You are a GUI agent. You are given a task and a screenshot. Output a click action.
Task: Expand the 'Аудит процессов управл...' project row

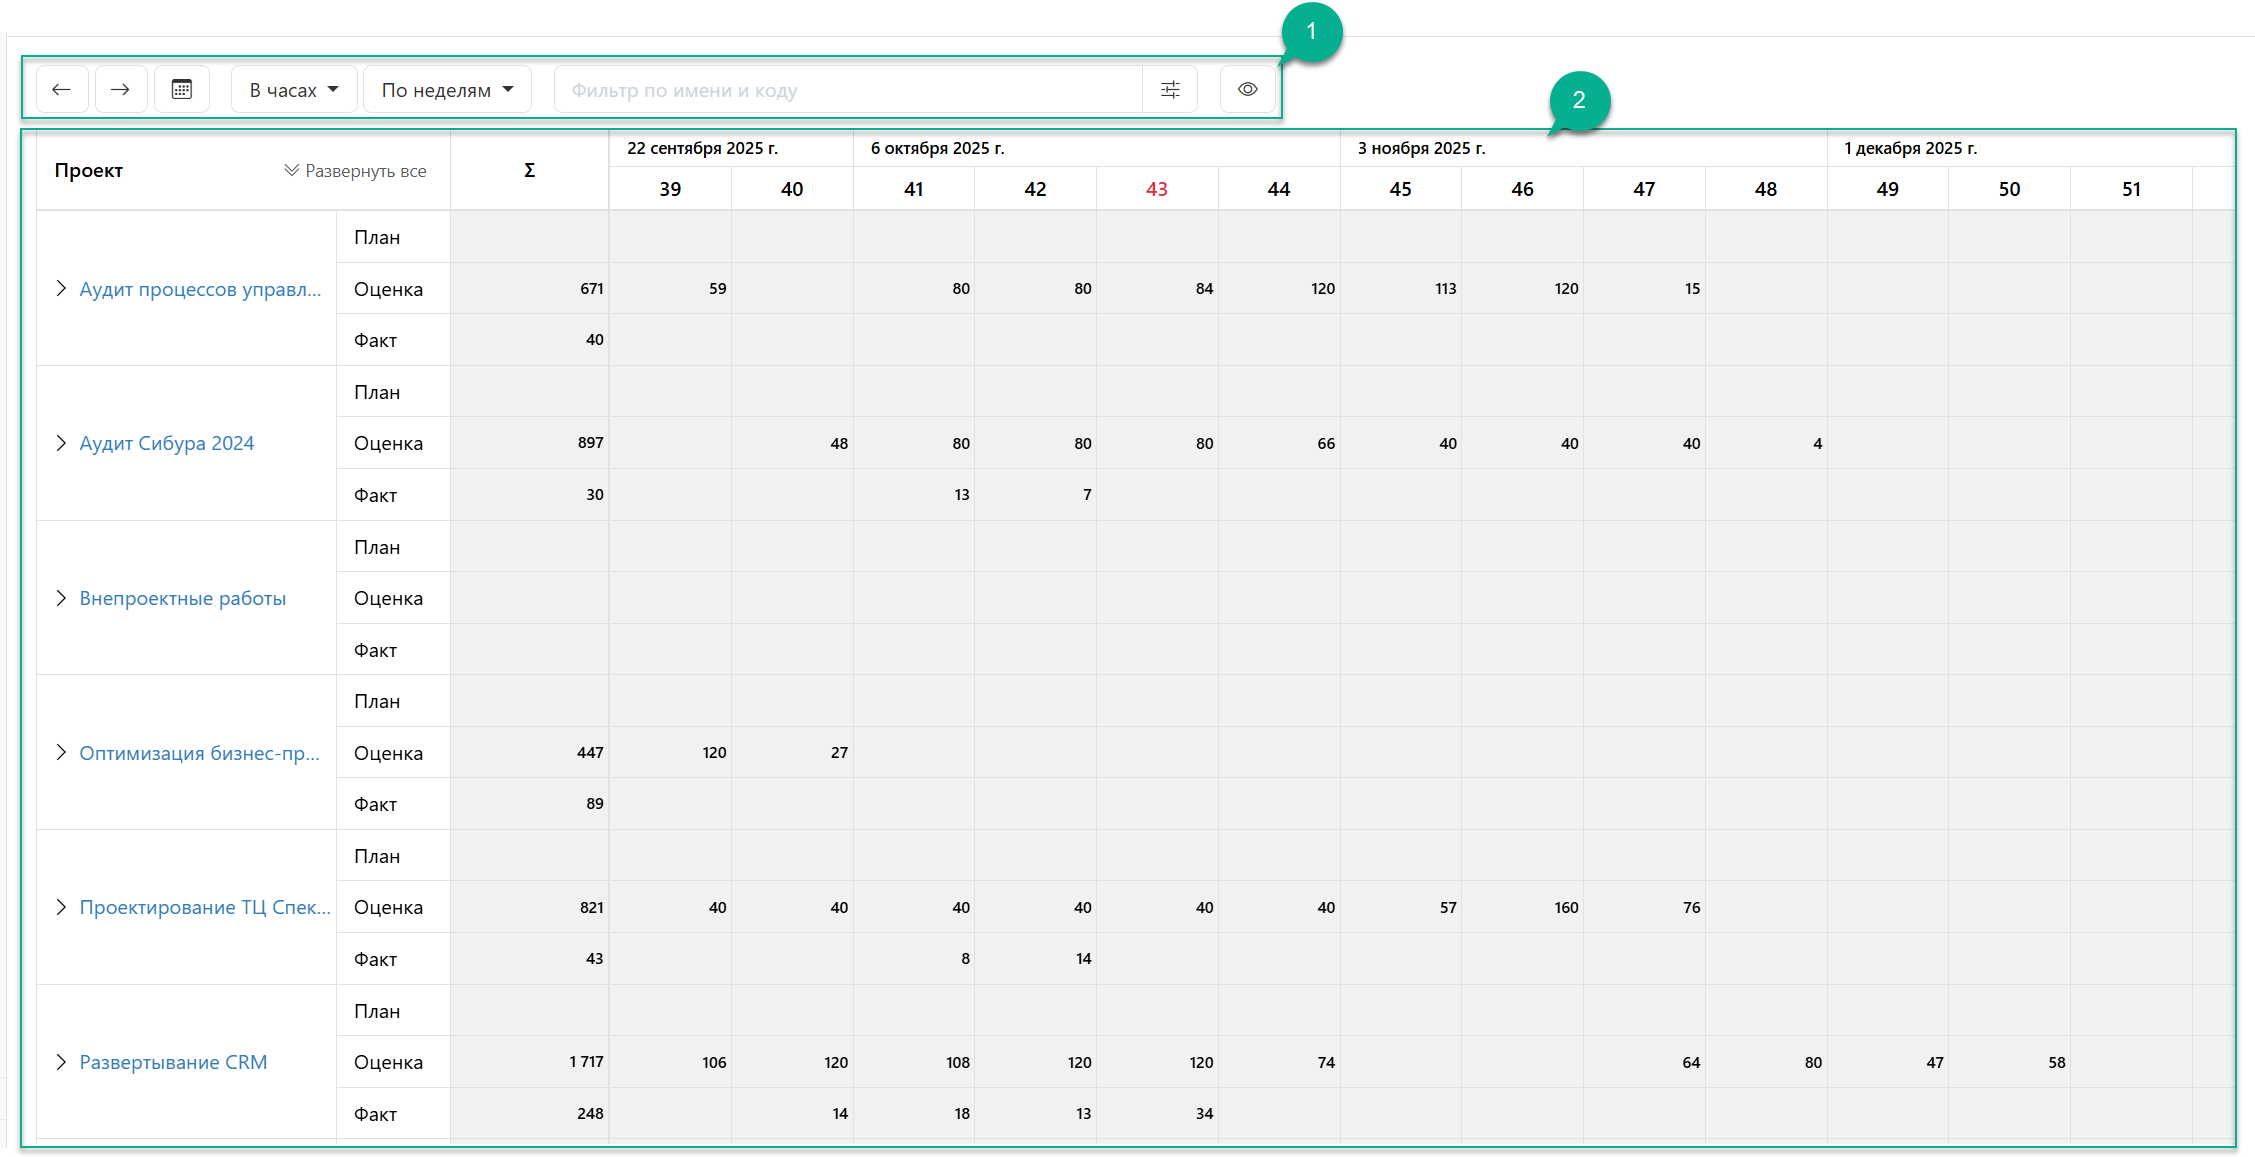pos(61,289)
